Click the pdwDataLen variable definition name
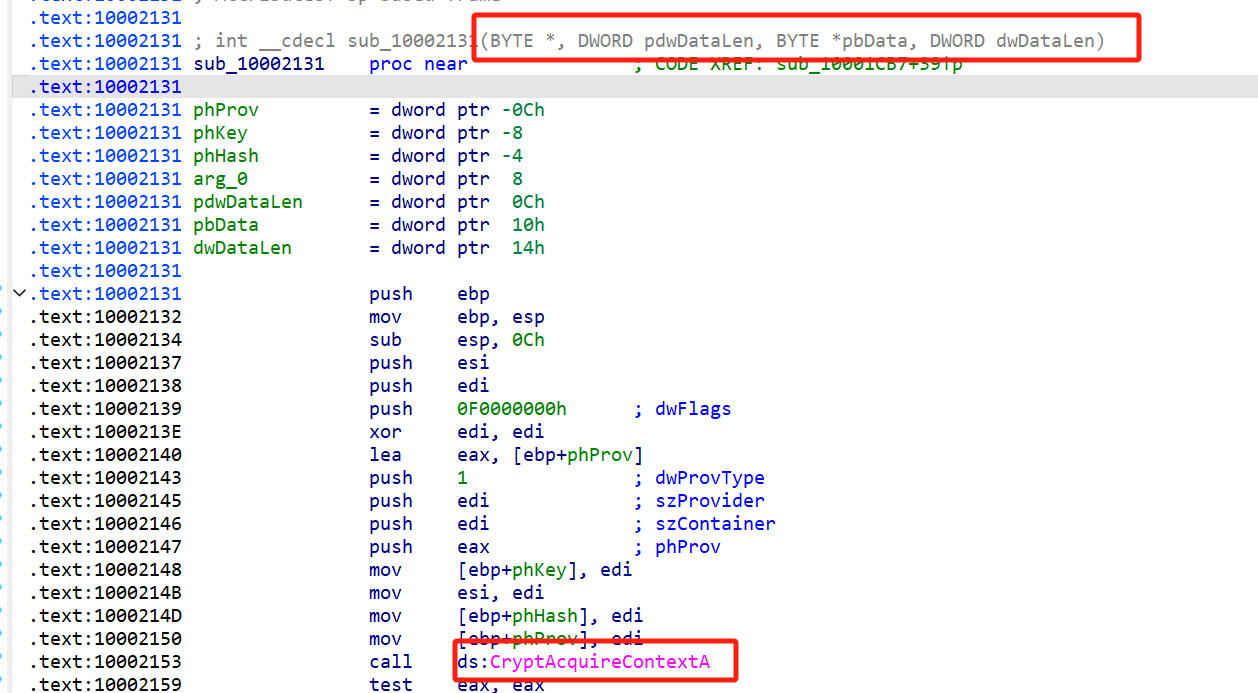1258x693 pixels. point(248,202)
